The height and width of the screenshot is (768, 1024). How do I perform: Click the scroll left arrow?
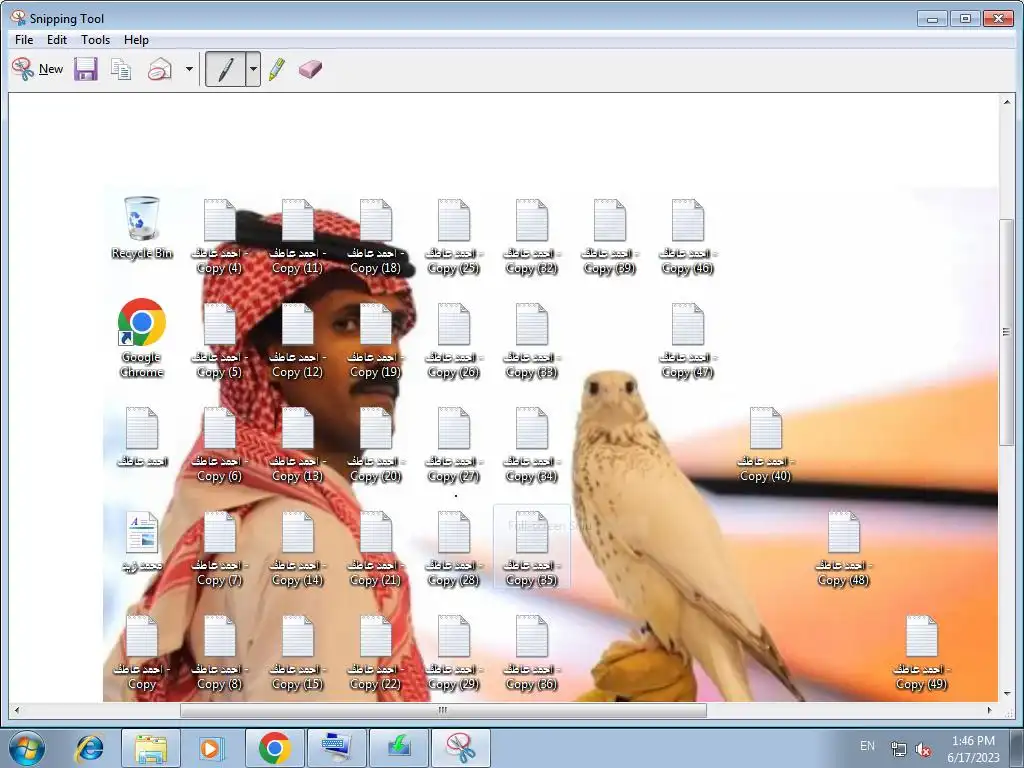coord(16,710)
